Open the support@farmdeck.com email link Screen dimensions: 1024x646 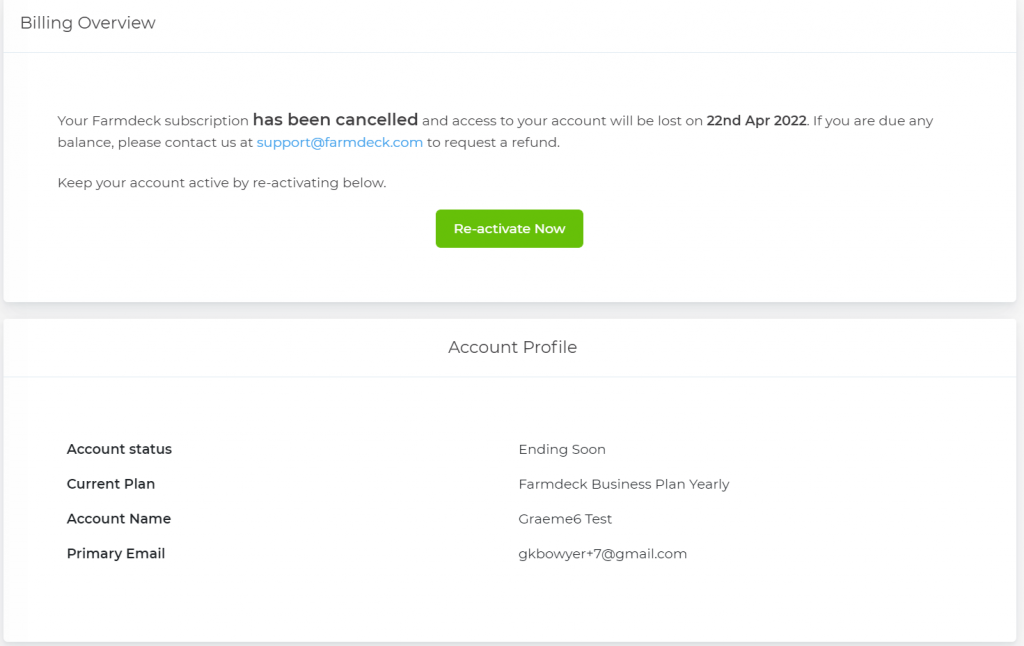339,143
